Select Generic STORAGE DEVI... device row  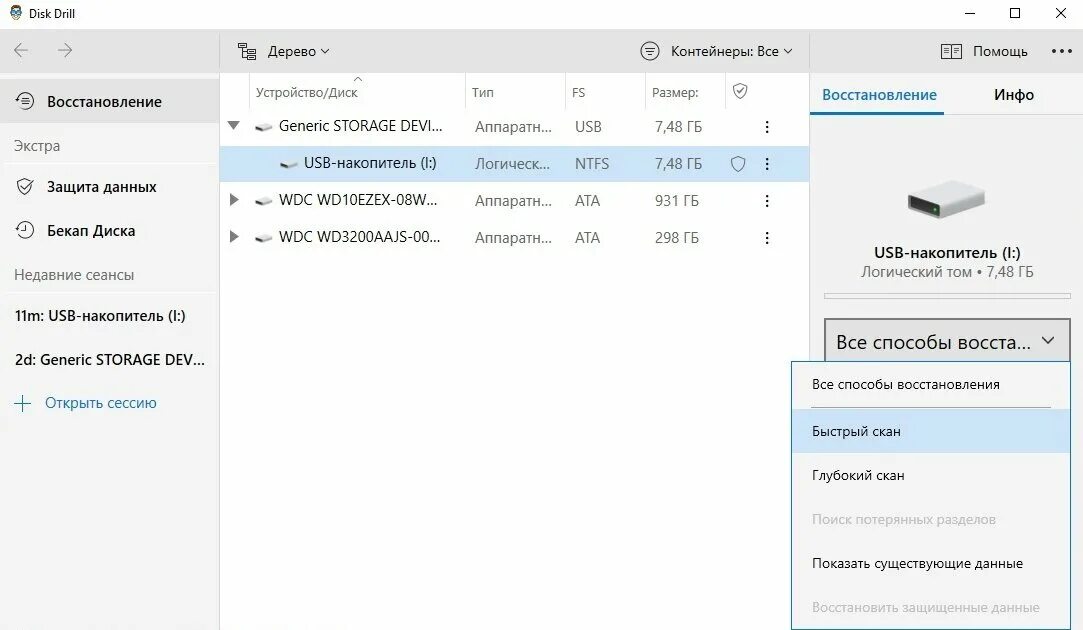point(514,126)
